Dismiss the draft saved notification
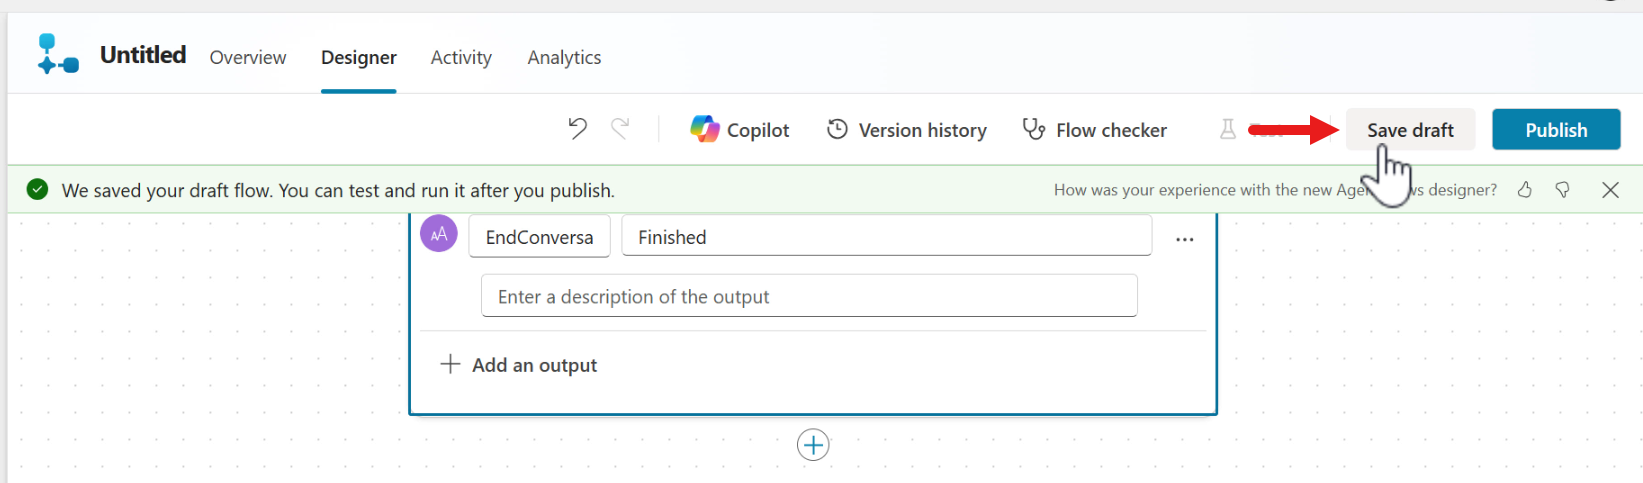Viewport: 1643px width, 483px height. [1610, 190]
